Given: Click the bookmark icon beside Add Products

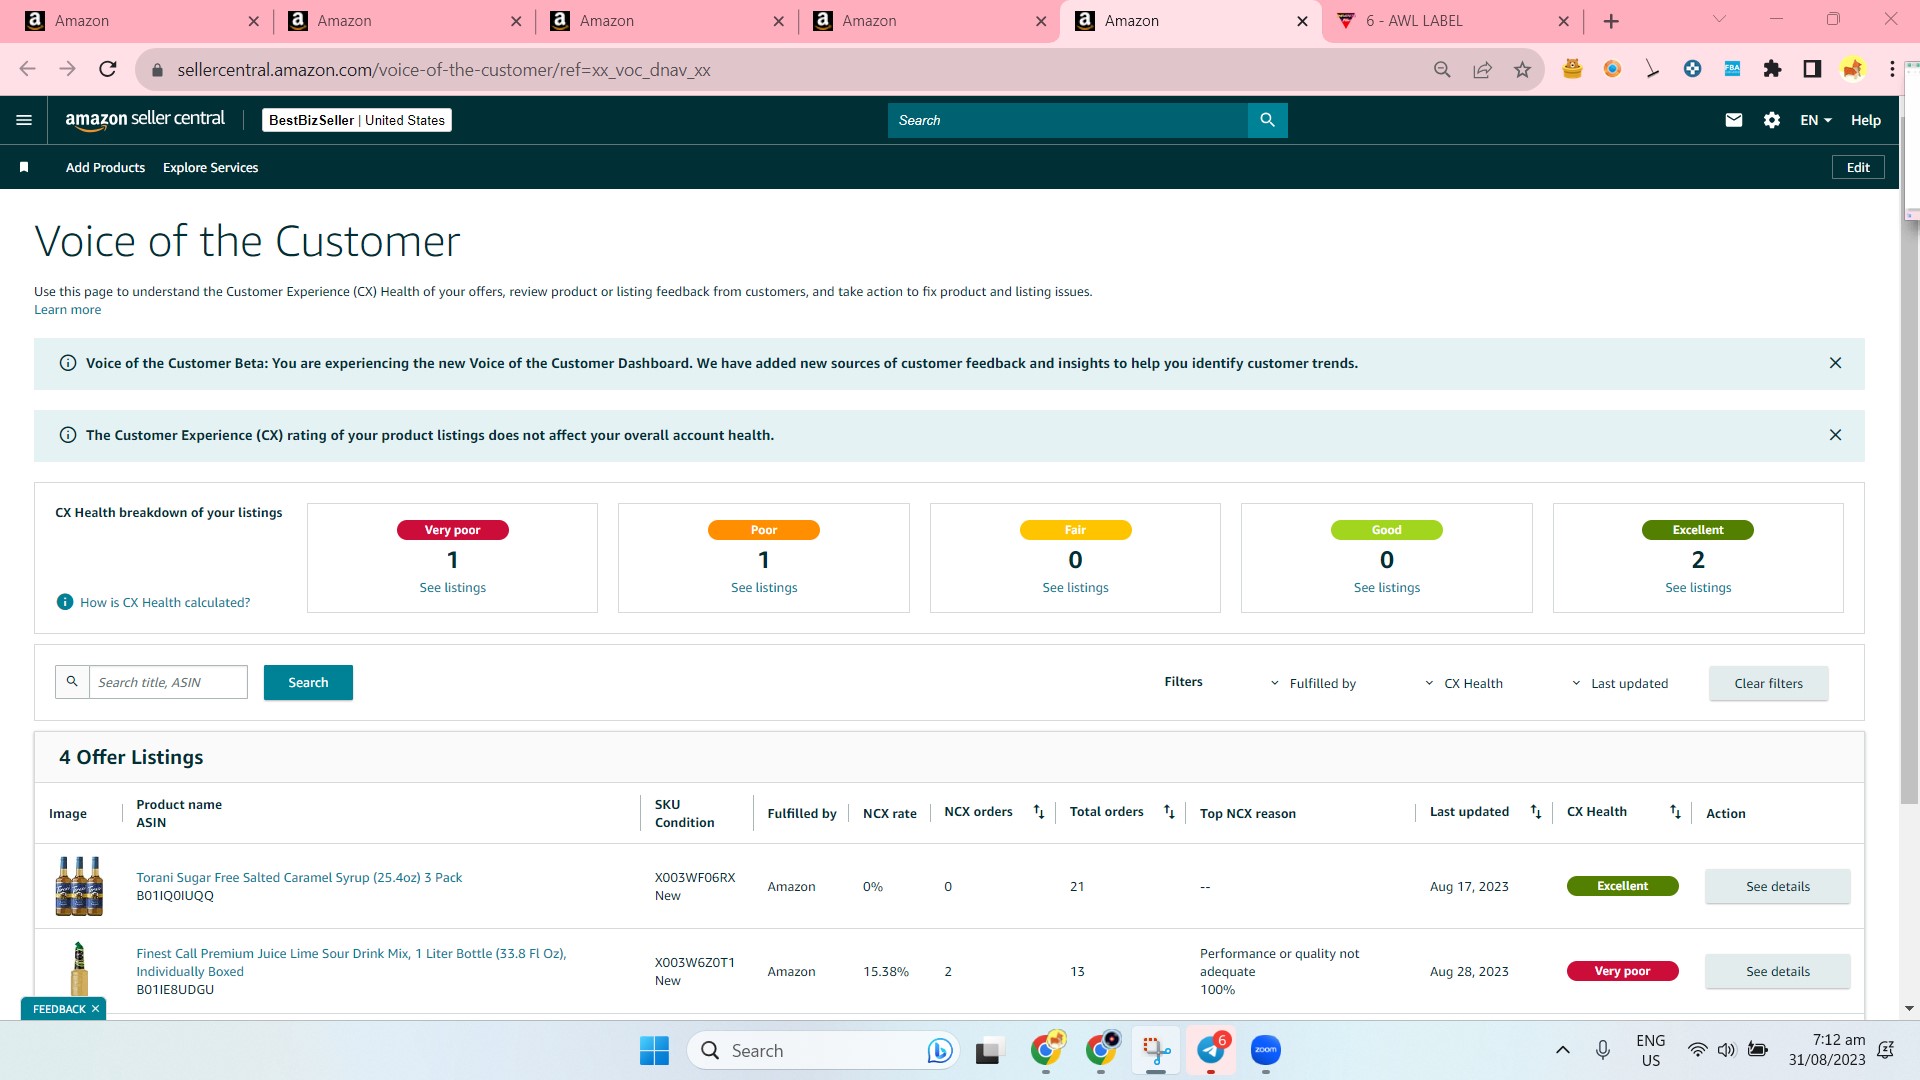Looking at the screenshot, I should click(24, 167).
